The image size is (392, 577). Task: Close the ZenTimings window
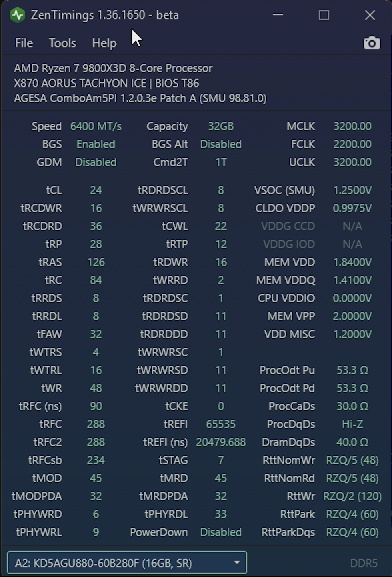pyautogui.click(x=370, y=15)
